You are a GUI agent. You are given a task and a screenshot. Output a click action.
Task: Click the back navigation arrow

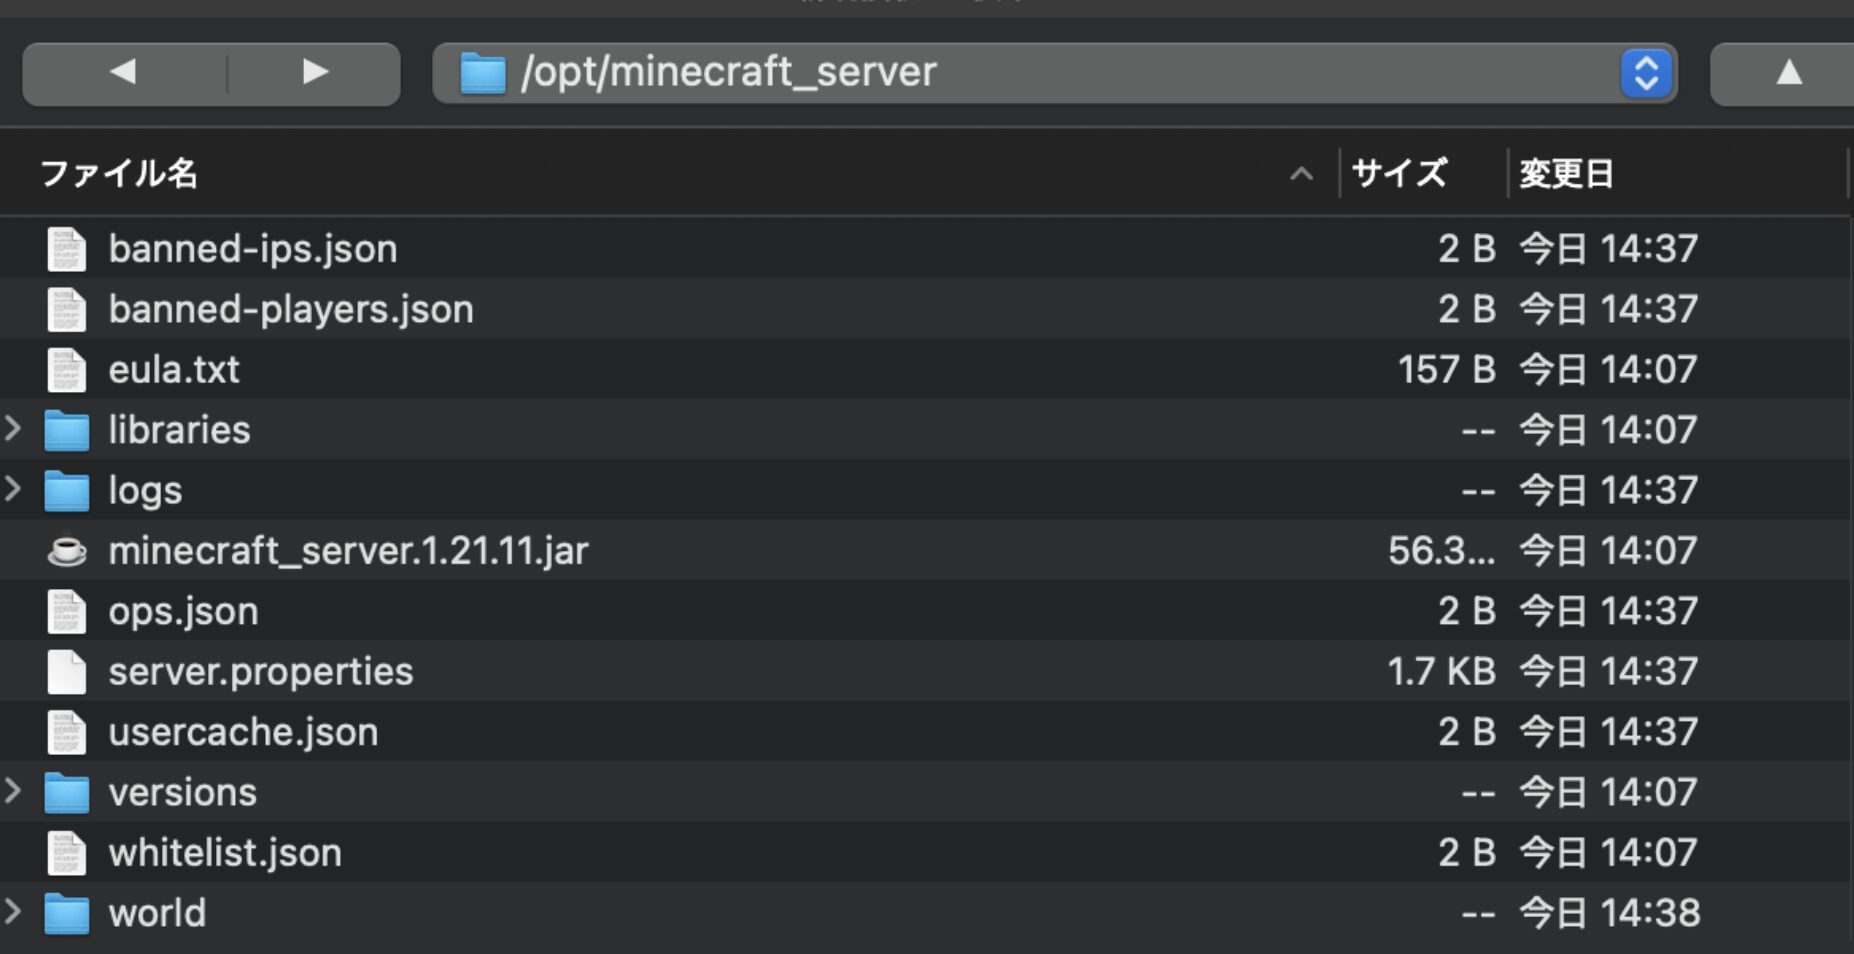pyautogui.click(x=123, y=73)
